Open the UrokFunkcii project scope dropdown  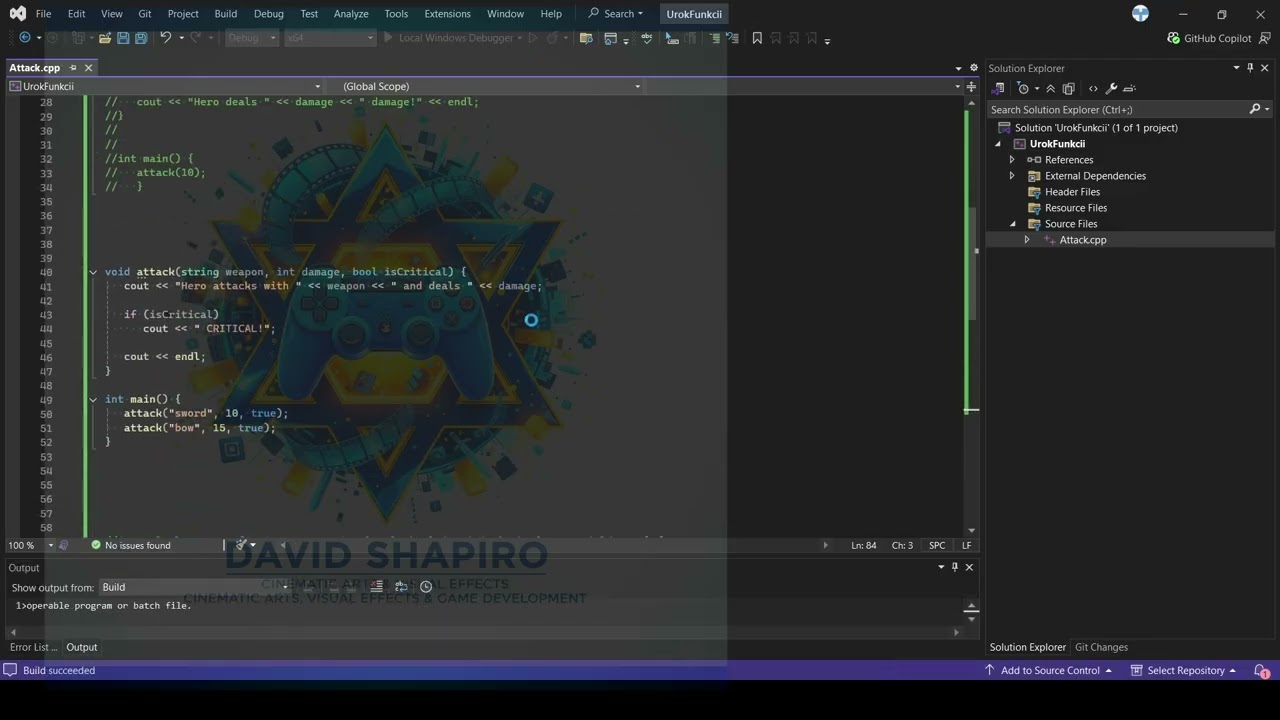[x=165, y=87]
